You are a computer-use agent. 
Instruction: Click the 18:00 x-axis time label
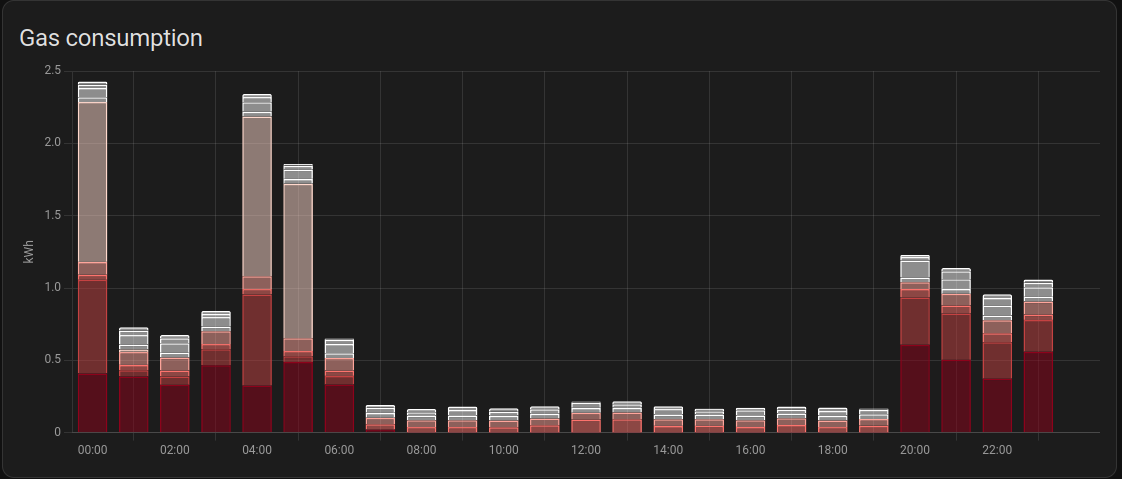833,450
